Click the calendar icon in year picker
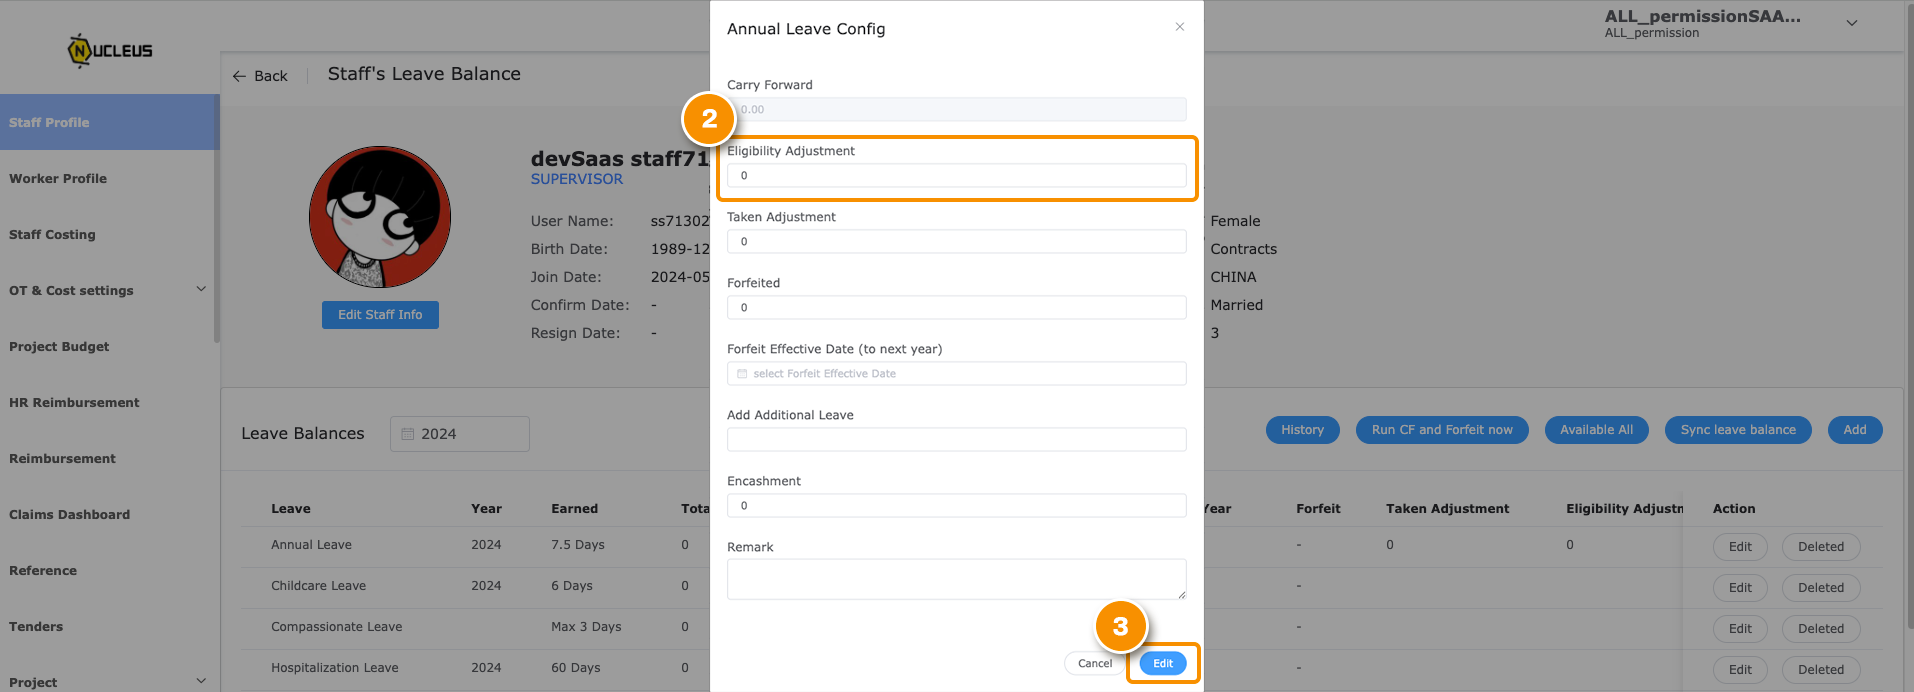This screenshot has height=692, width=1914. pyautogui.click(x=408, y=434)
